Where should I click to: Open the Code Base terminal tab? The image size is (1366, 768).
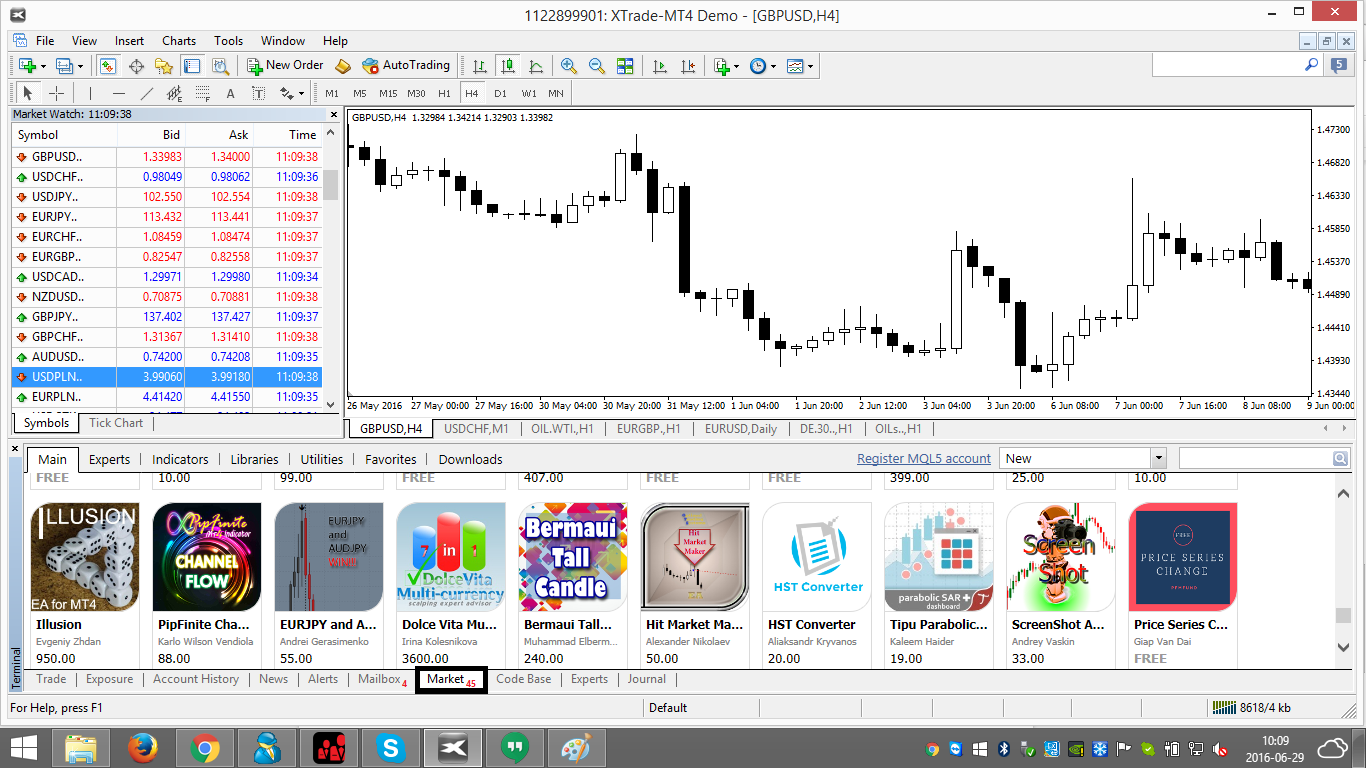point(524,679)
